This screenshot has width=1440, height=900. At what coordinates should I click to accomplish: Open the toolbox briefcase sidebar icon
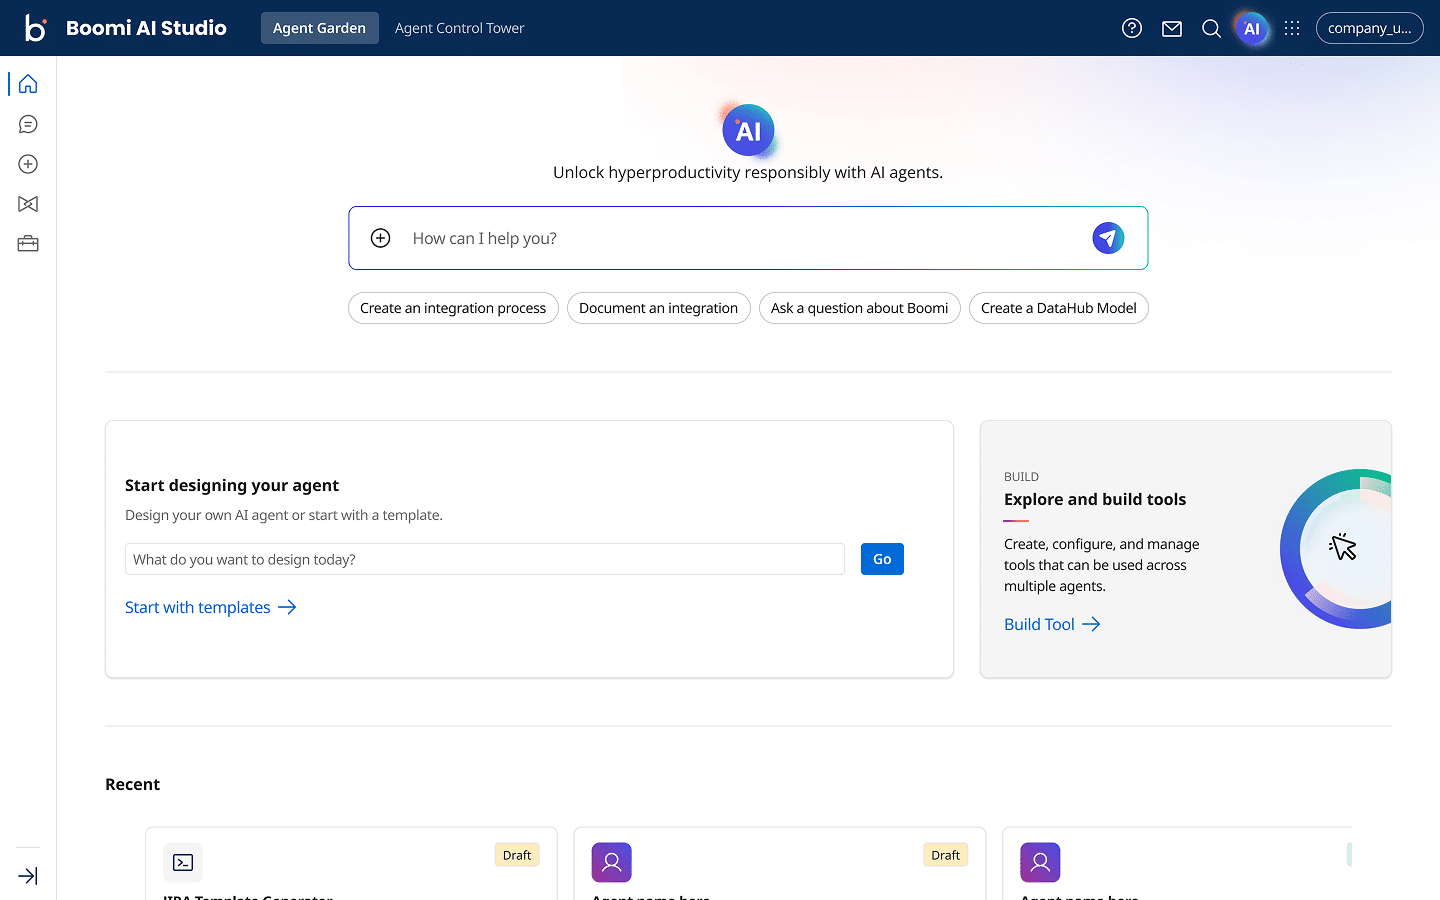pos(28,244)
